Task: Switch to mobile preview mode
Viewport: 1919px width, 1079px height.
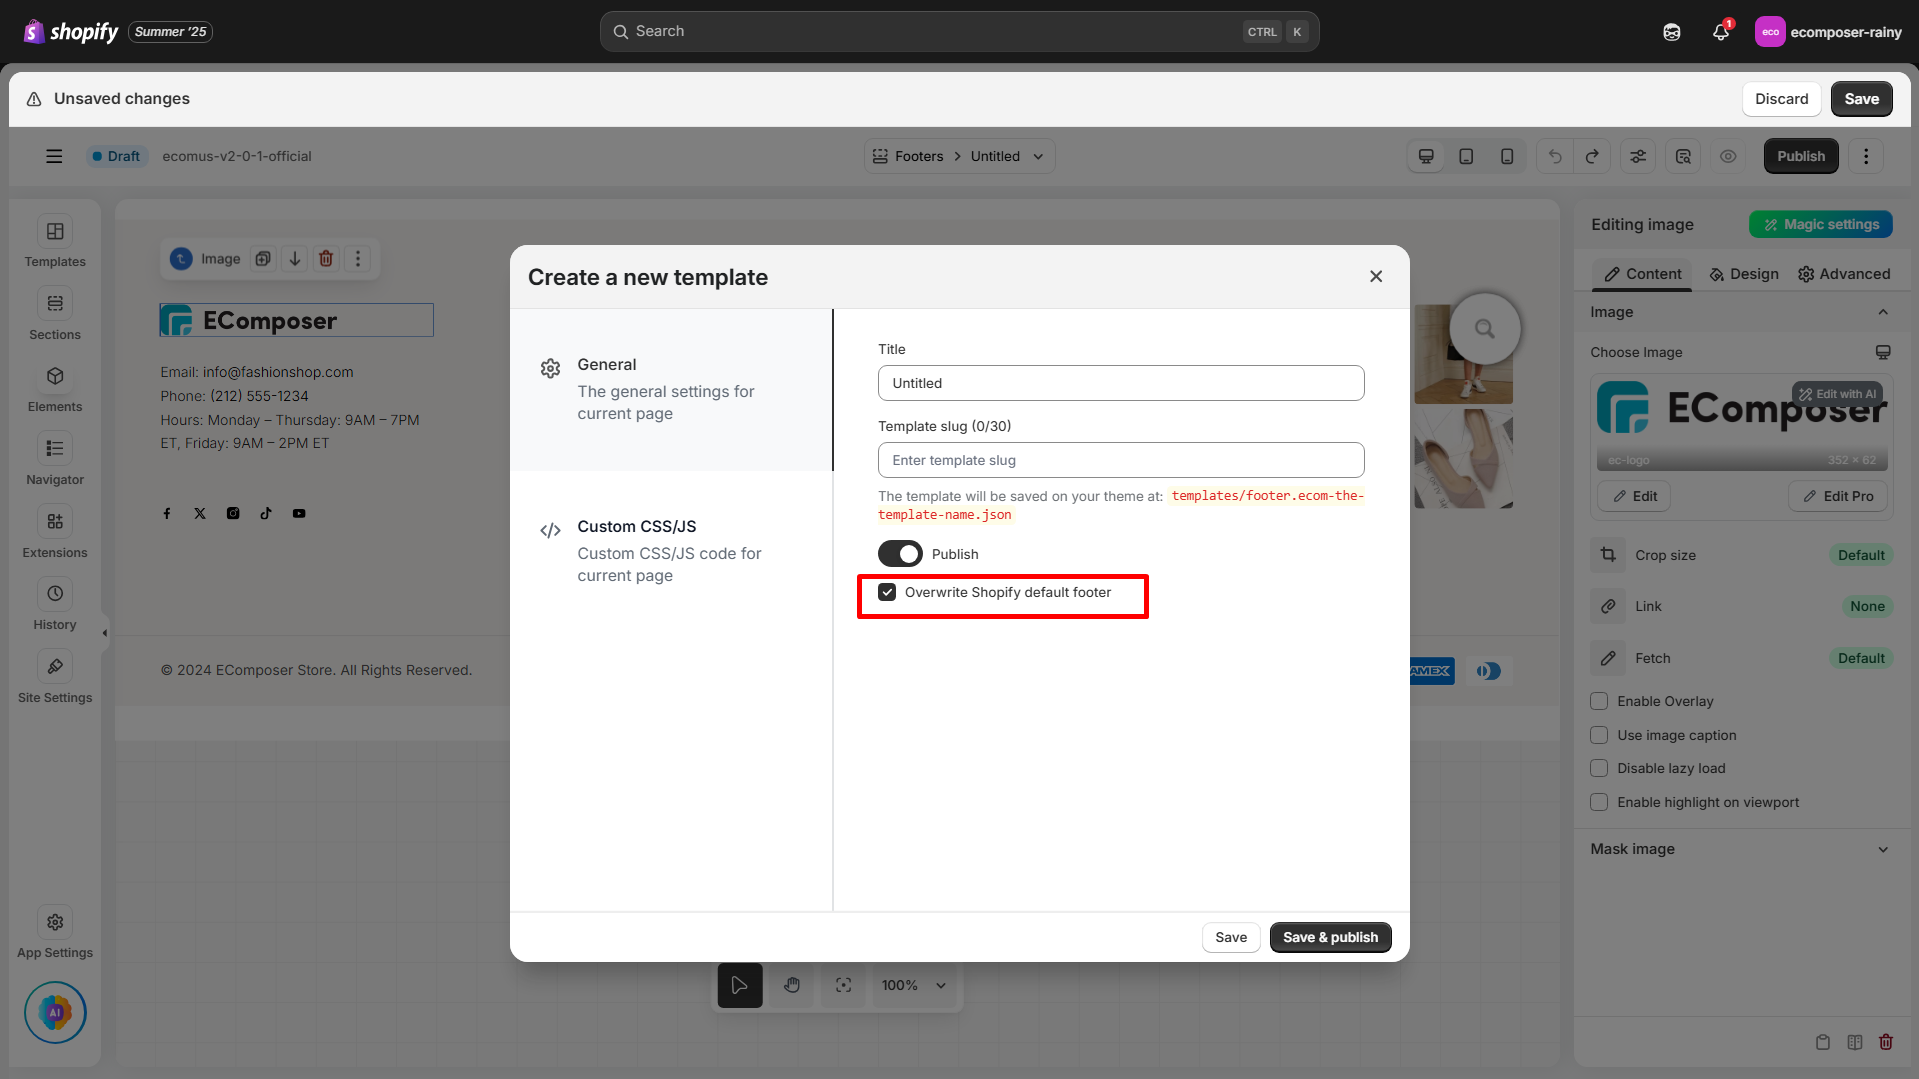Action: [x=1507, y=156]
